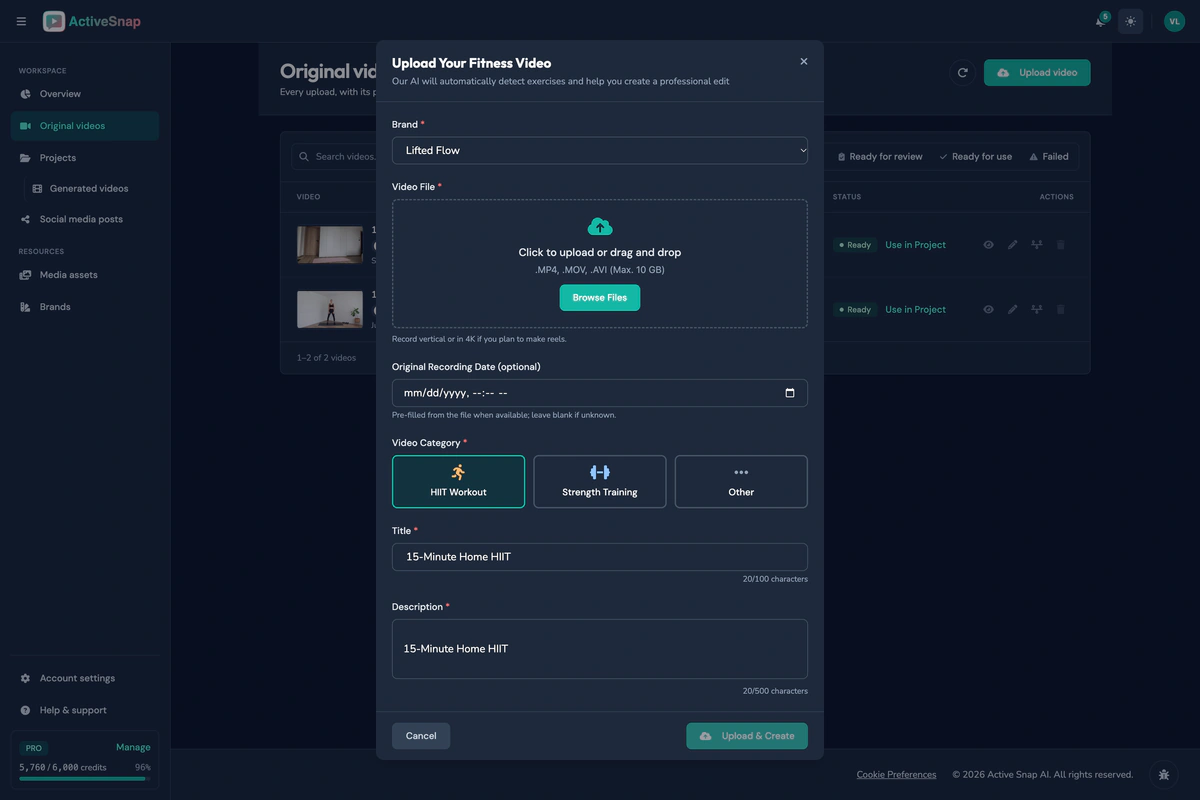Image resolution: width=1200 pixels, height=800 pixels.
Task: Click the workflow icon in first row
Action: coord(1037,245)
